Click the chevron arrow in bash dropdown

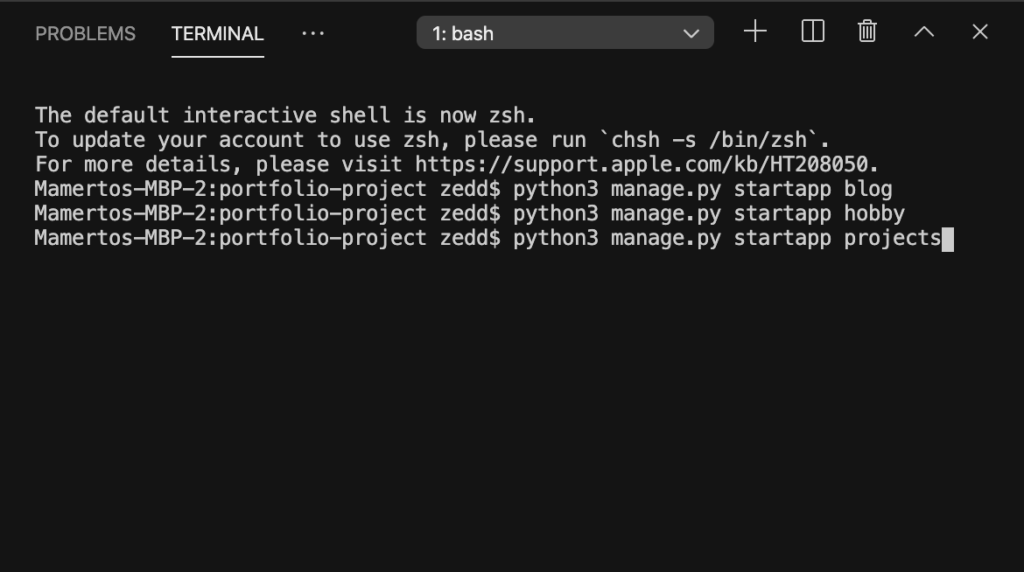691,33
